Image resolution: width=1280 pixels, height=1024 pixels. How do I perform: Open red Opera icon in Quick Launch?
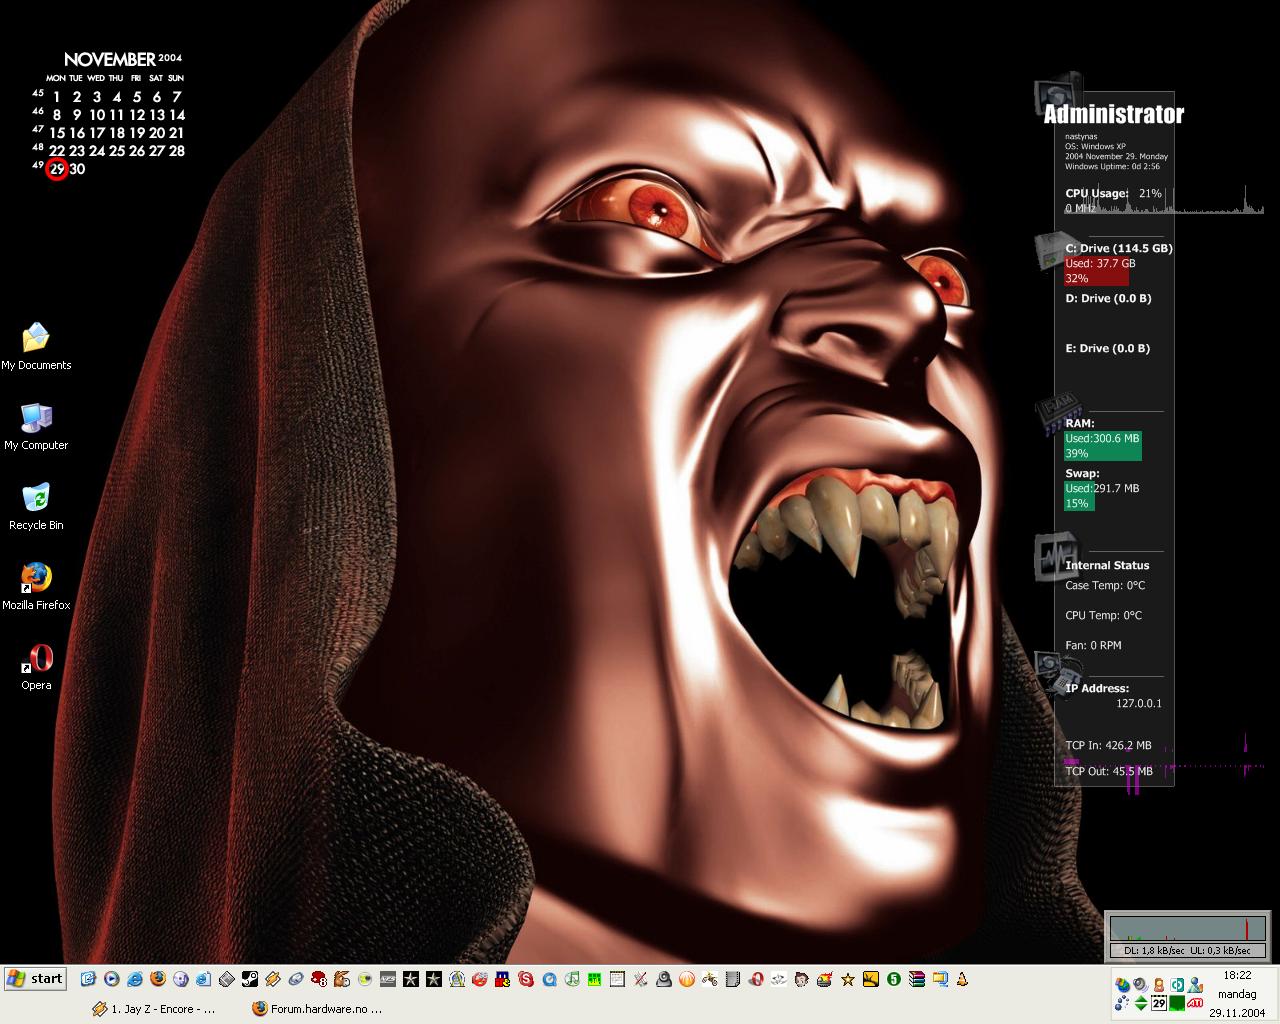coord(756,979)
